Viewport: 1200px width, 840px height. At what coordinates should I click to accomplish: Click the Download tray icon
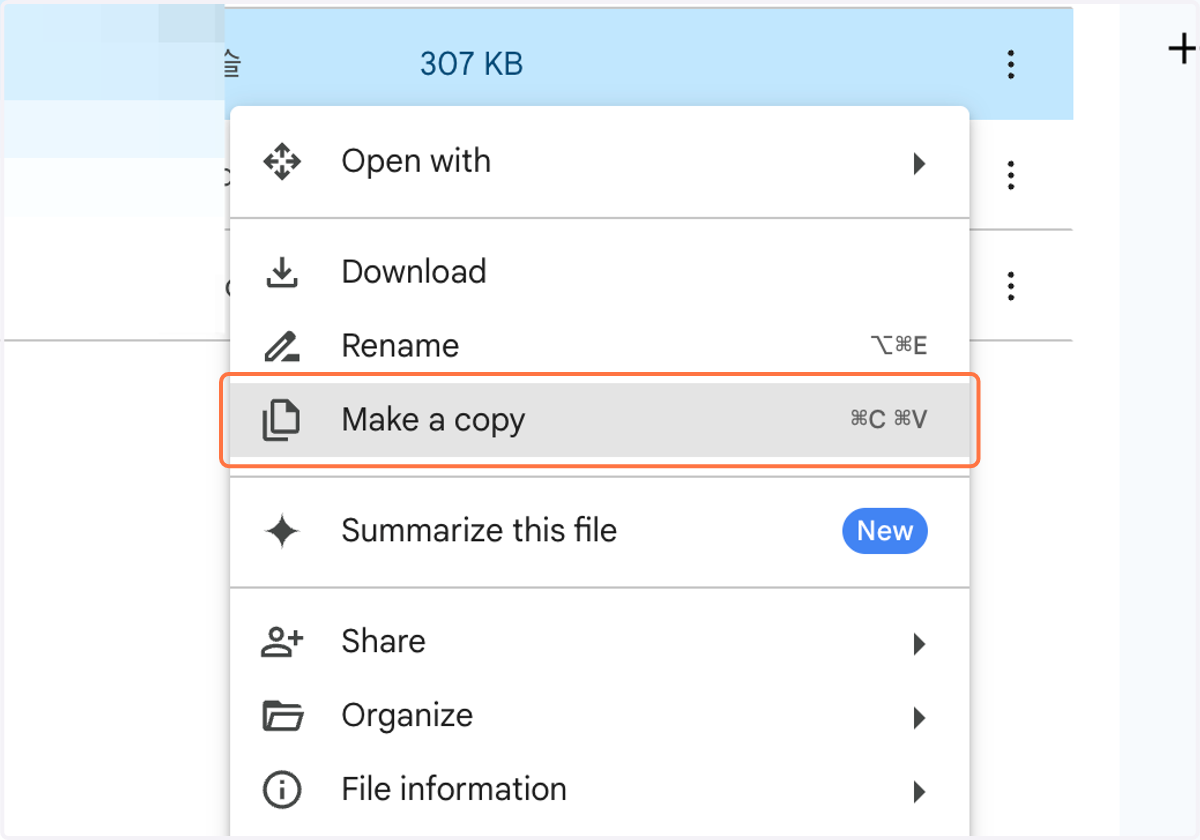[282, 272]
